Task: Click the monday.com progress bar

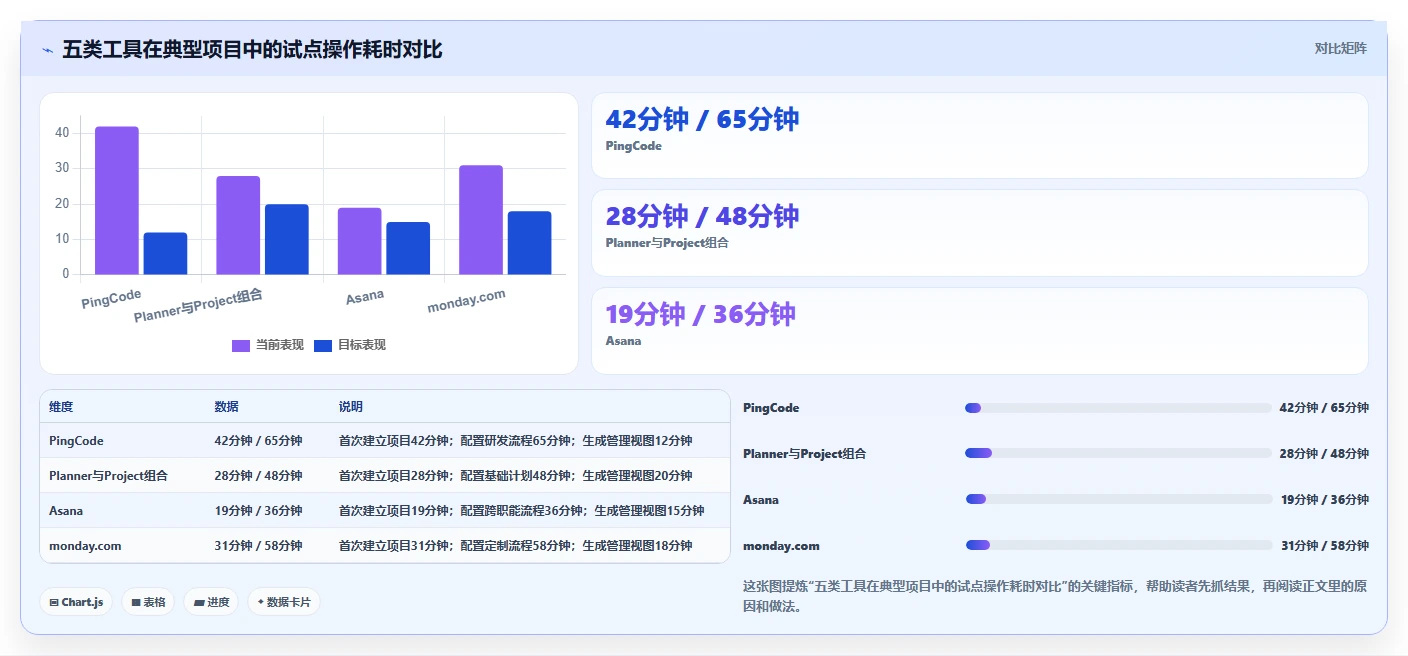Action: [x=1118, y=545]
